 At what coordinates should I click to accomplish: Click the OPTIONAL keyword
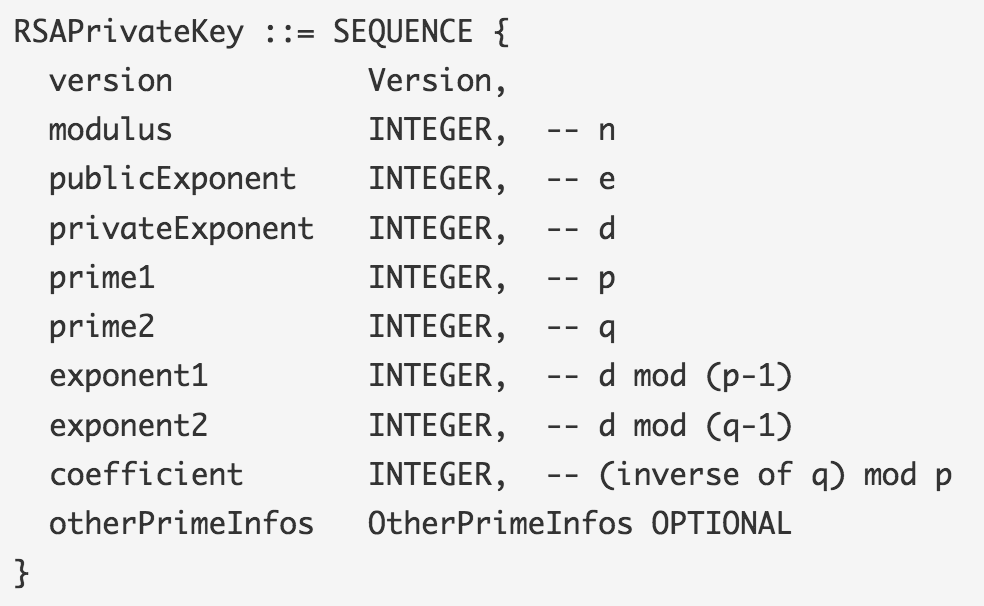pos(721,524)
